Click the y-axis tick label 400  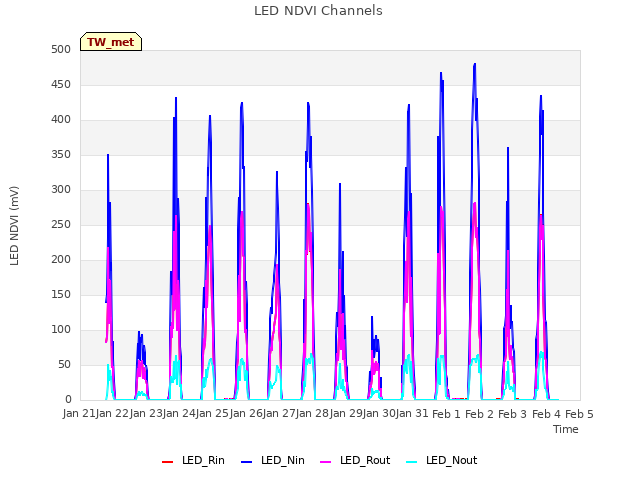pyautogui.click(x=61, y=120)
